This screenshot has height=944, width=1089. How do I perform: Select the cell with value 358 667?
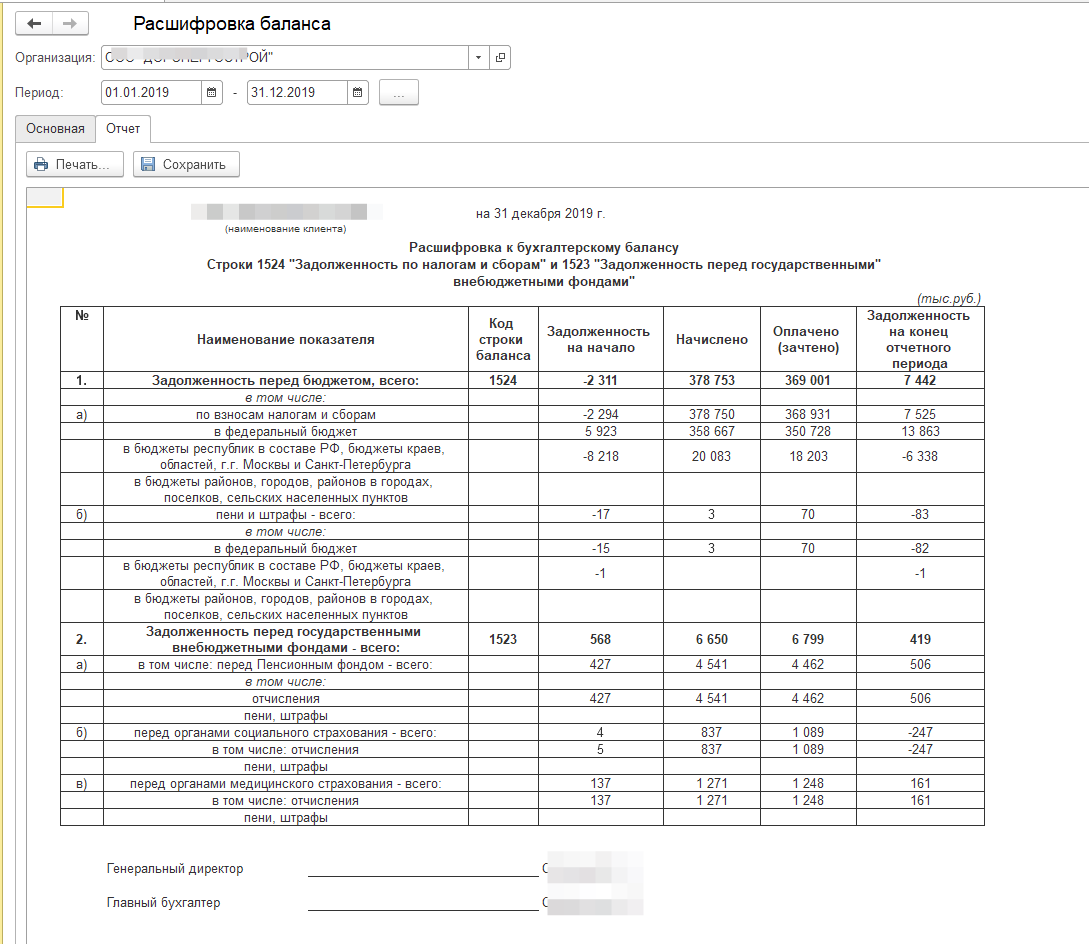pyautogui.click(x=712, y=431)
